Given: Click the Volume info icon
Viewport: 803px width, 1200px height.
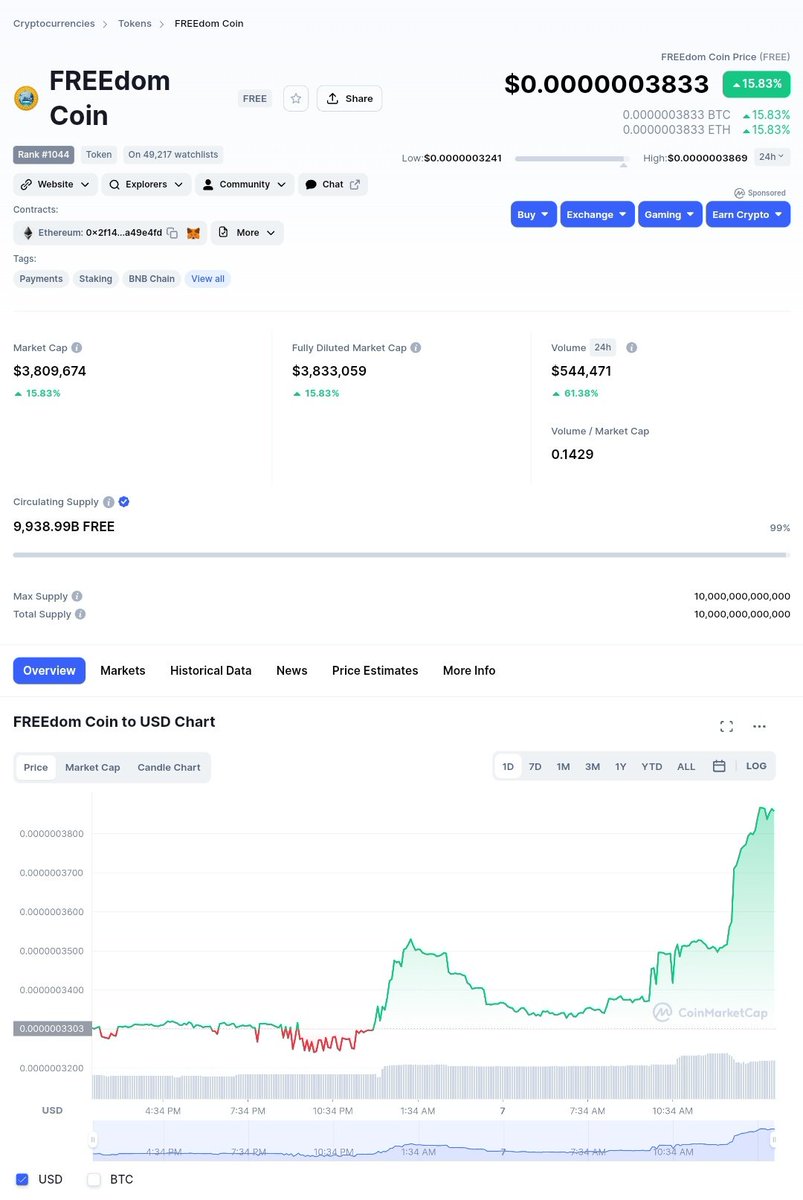Looking at the screenshot, I should (x=631, y=348).
